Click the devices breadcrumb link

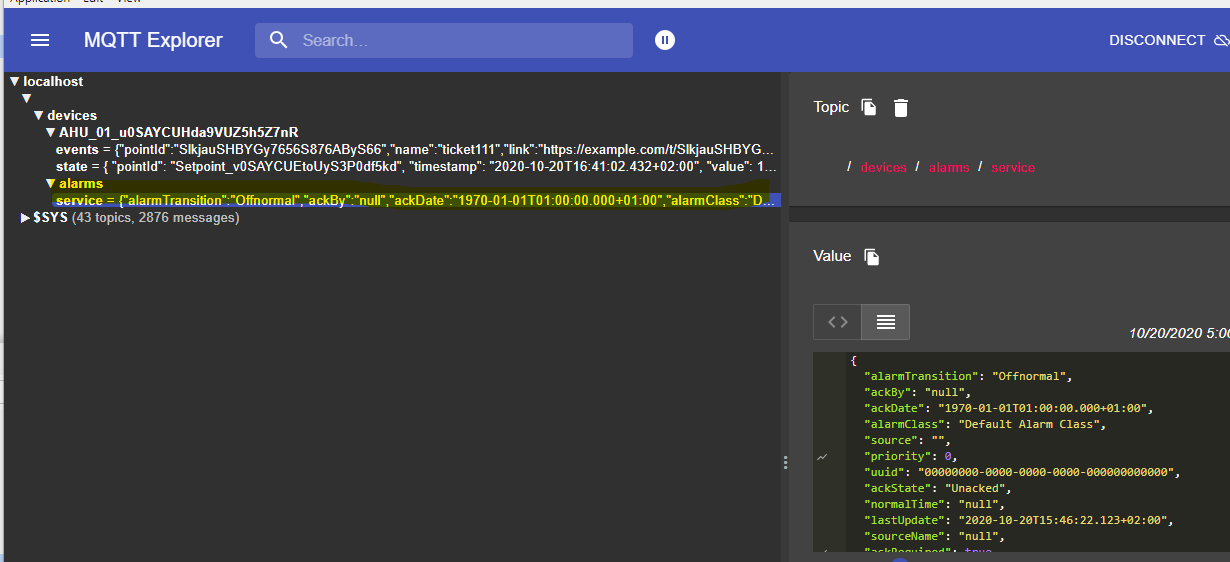884,167
